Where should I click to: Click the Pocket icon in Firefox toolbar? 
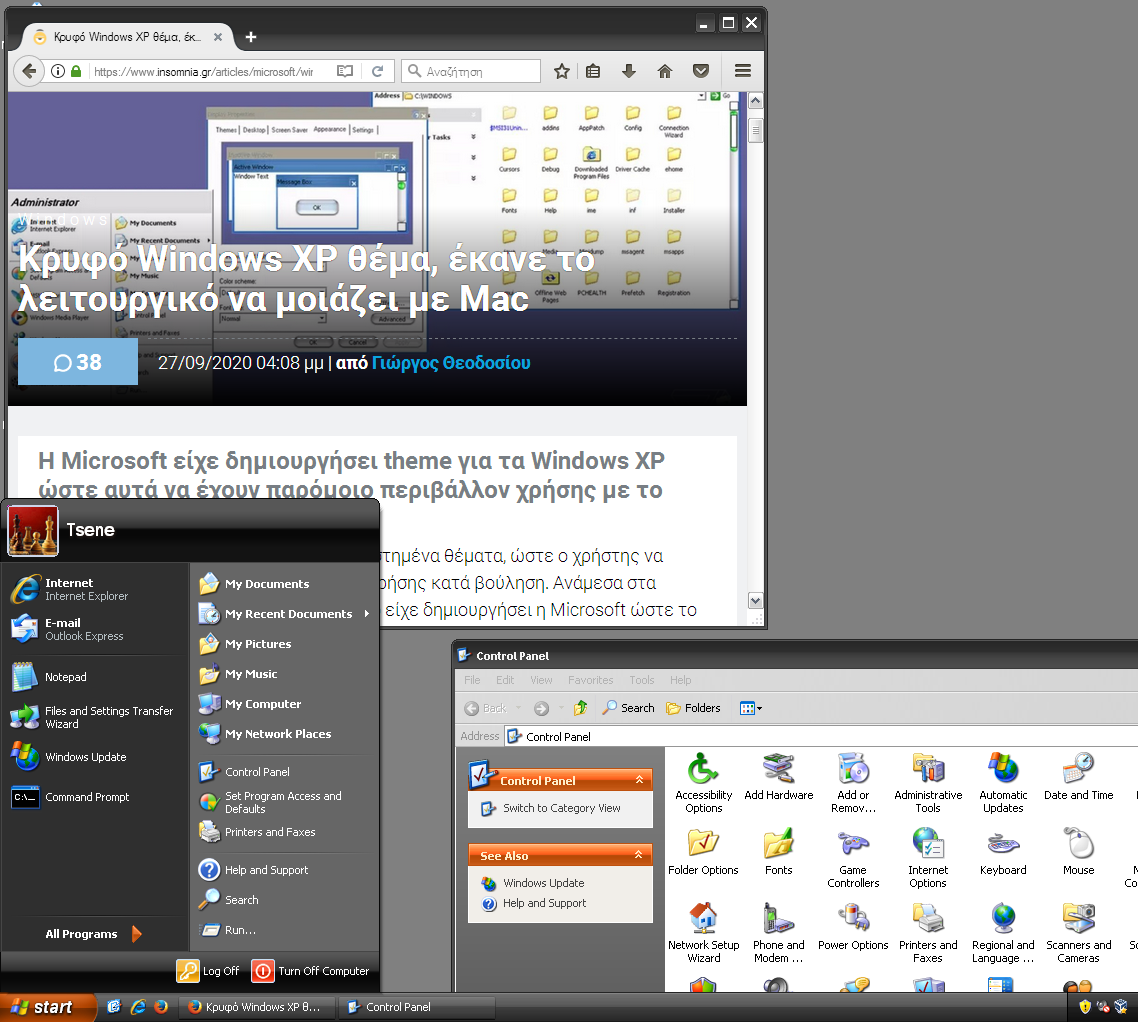click(700, 71)
